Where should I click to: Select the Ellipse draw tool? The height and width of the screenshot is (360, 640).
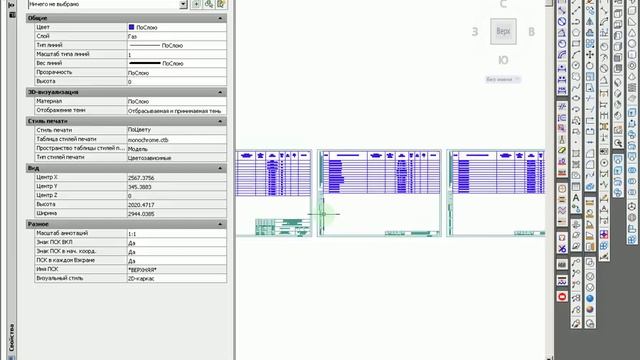pos(576,98)
